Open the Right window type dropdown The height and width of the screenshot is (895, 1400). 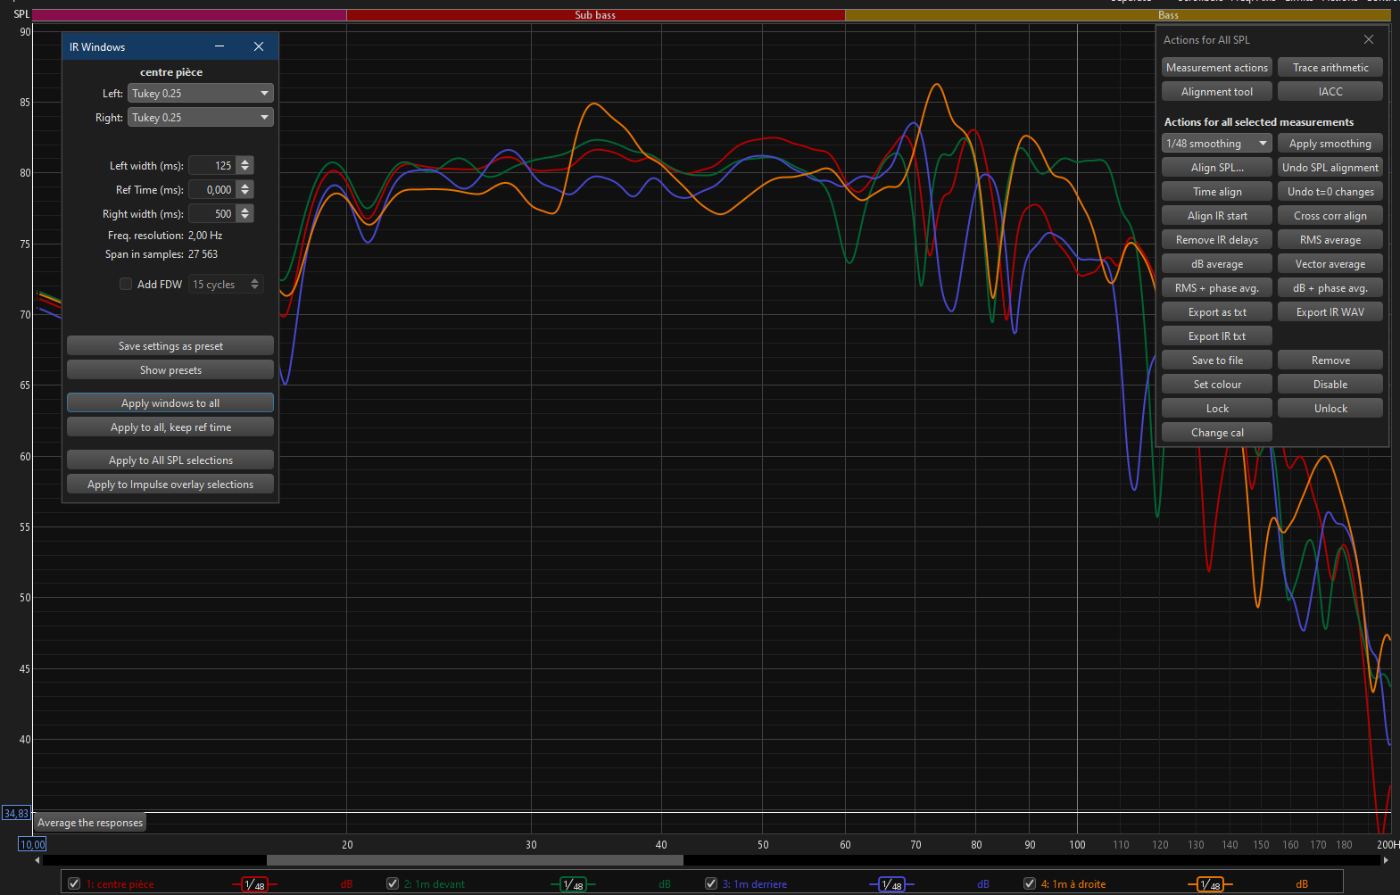point(200,117)
